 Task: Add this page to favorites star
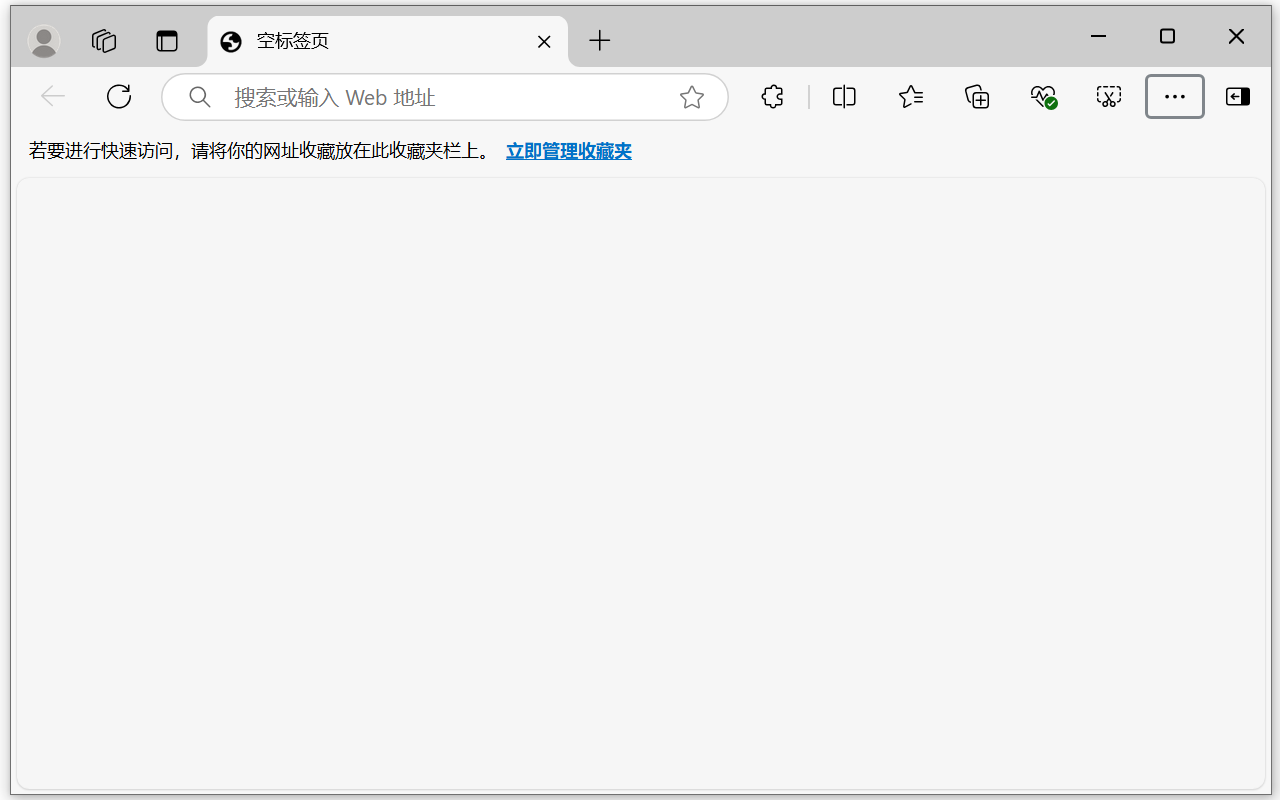pyautogui.click(x=692, y=97)
